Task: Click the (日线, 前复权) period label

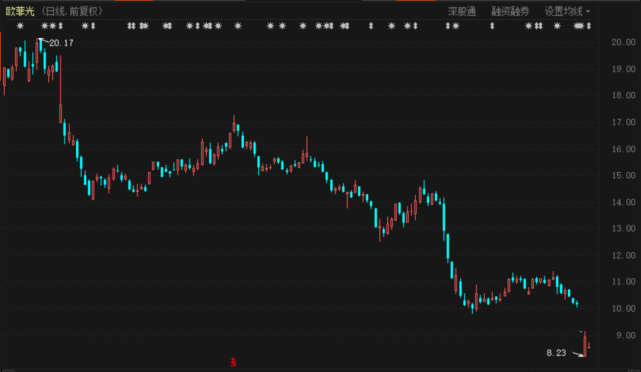Action: [71, 11]
